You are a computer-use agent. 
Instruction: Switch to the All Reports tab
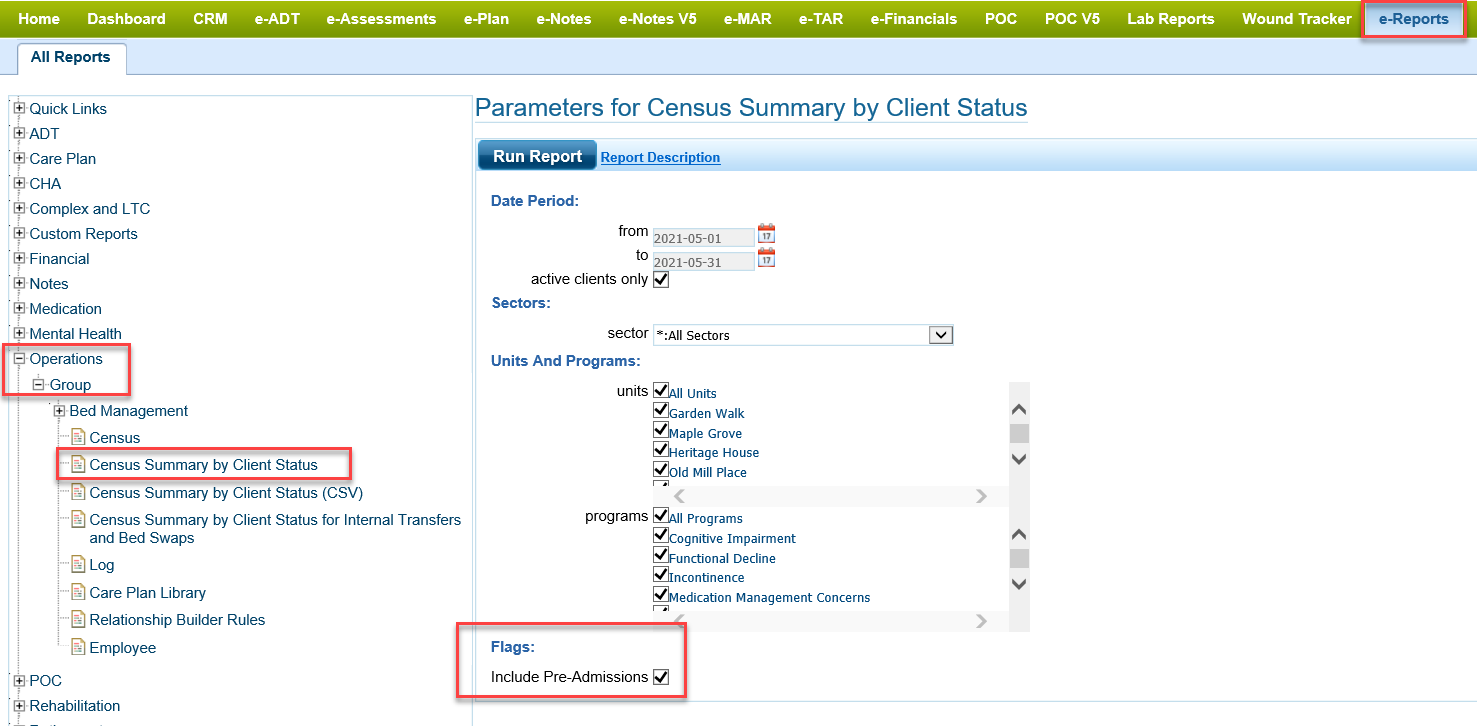tap(70, 57)
